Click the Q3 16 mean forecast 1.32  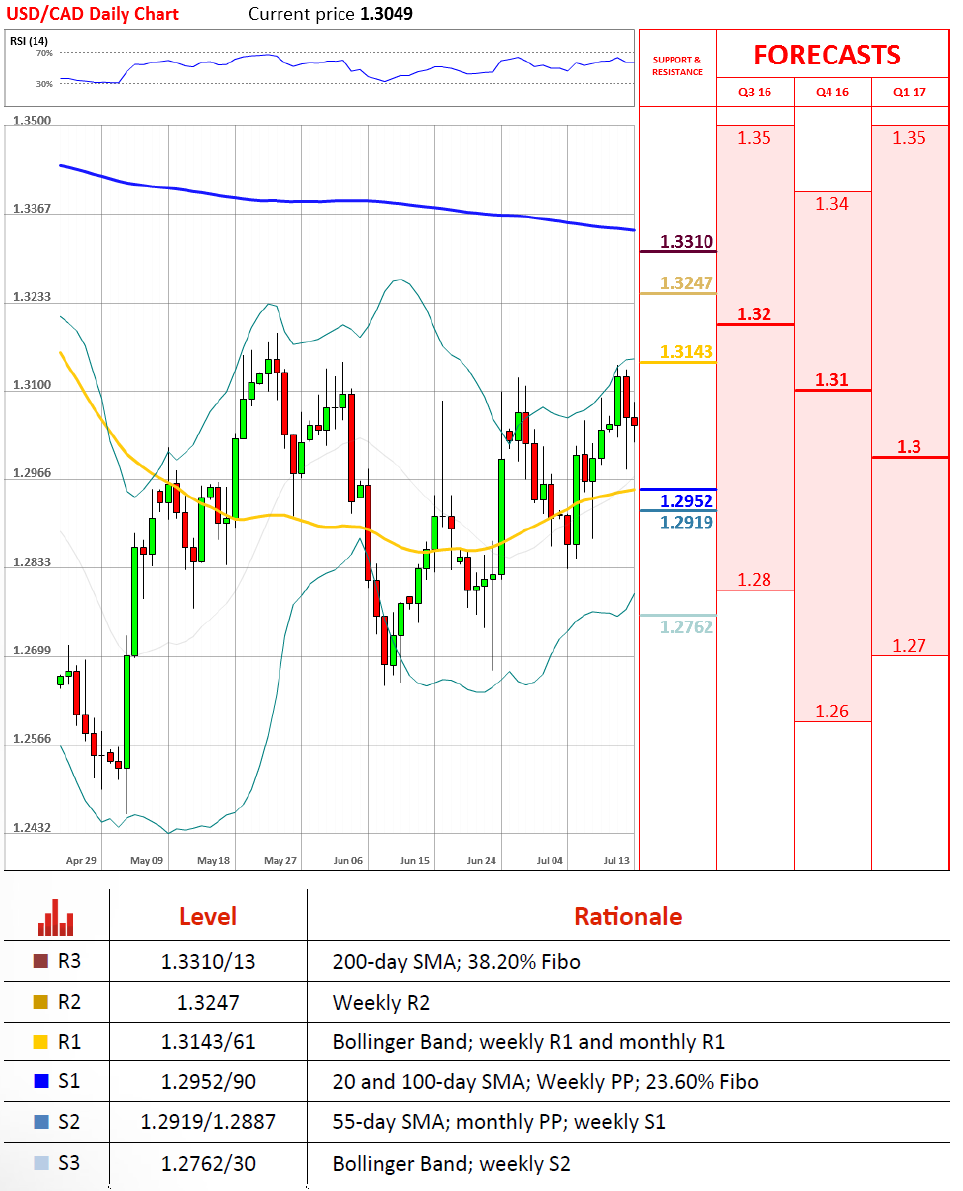tap(754, 314)
